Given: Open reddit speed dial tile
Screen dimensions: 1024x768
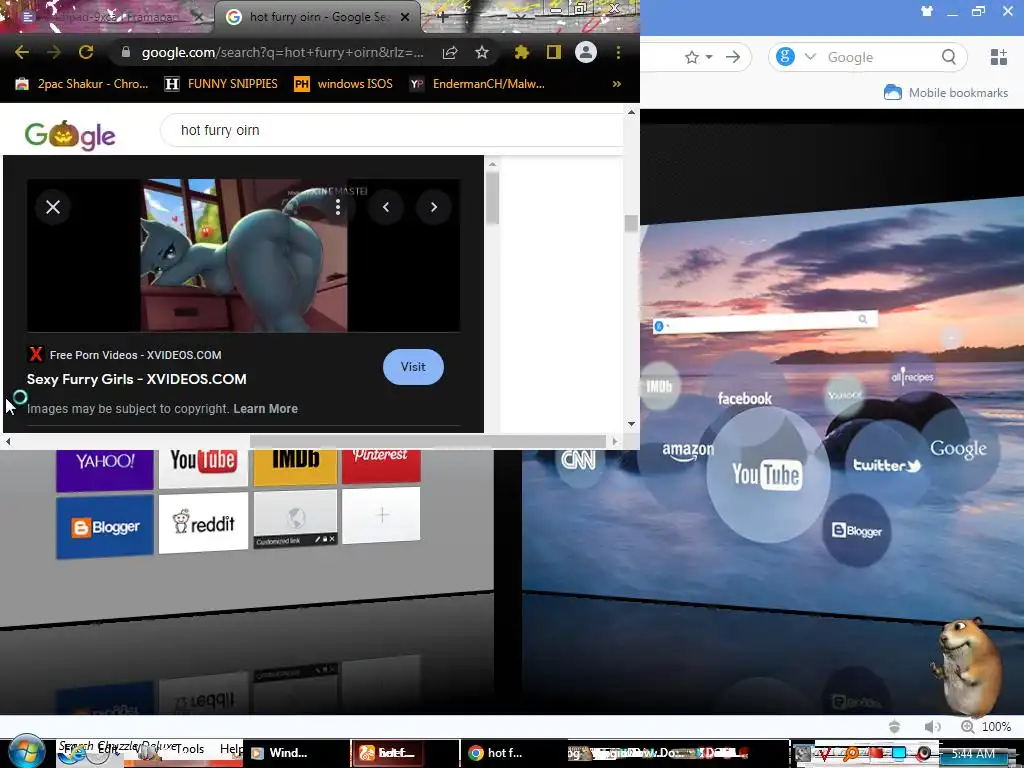Looking at the screenshot, I should pos(203,522).
